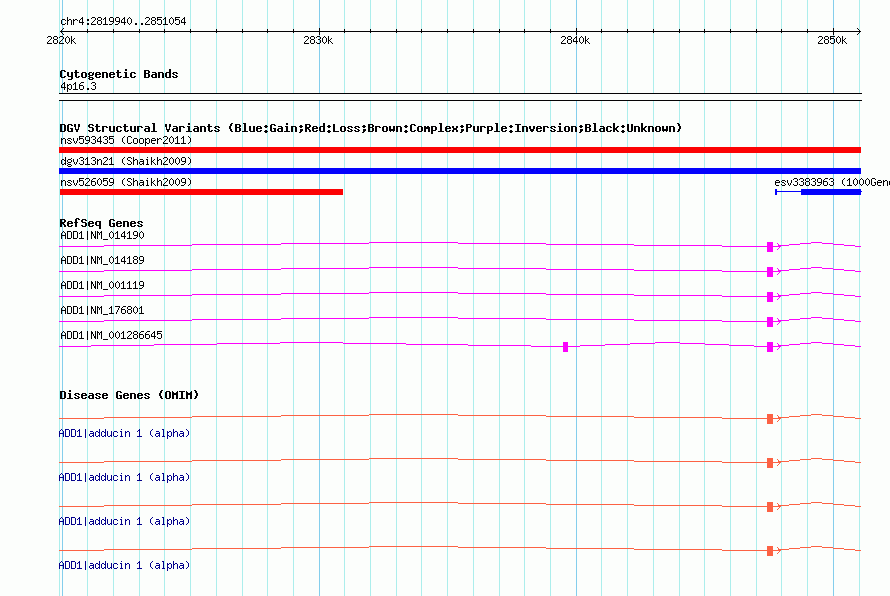Click the magenta exon on NM_176801 transcript
Screen dimensions: 890x596
(x=770, y=321)
